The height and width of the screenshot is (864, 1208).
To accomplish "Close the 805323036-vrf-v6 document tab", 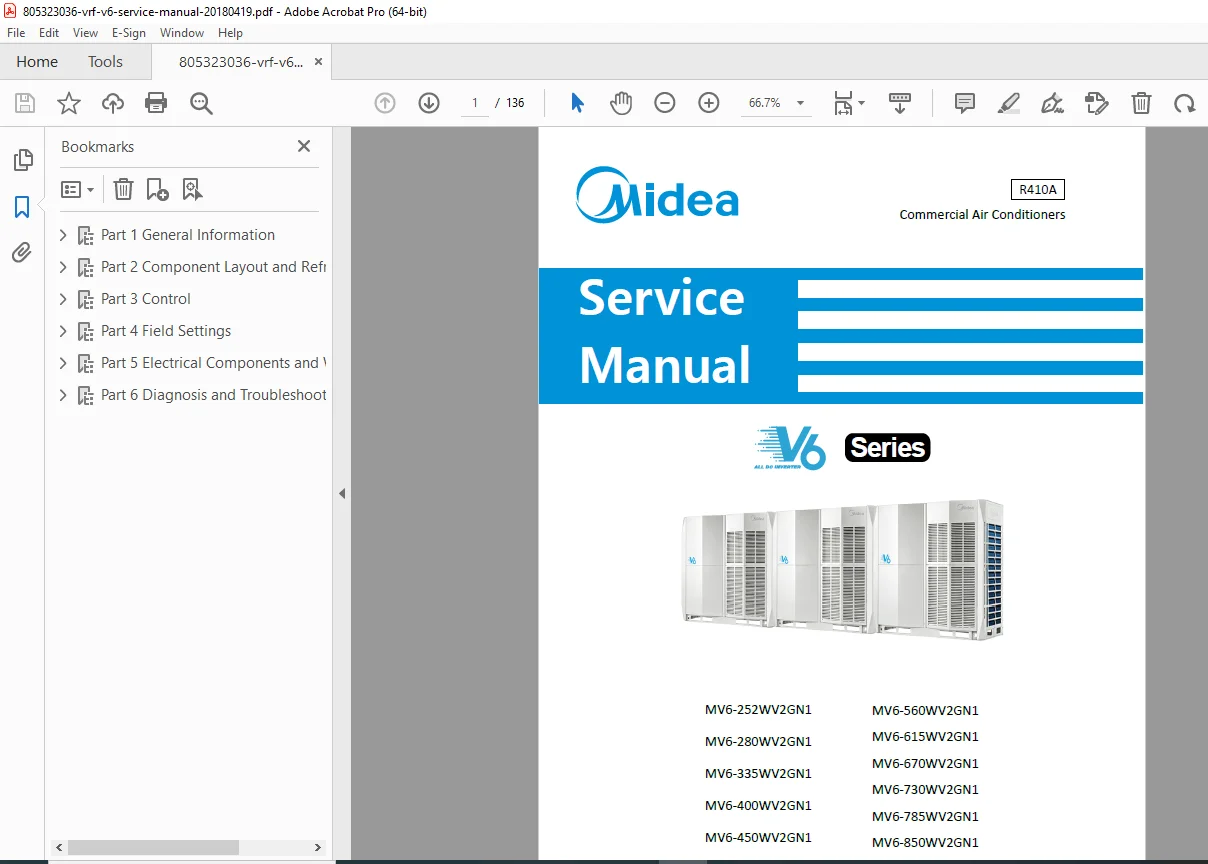I will 319,62.
